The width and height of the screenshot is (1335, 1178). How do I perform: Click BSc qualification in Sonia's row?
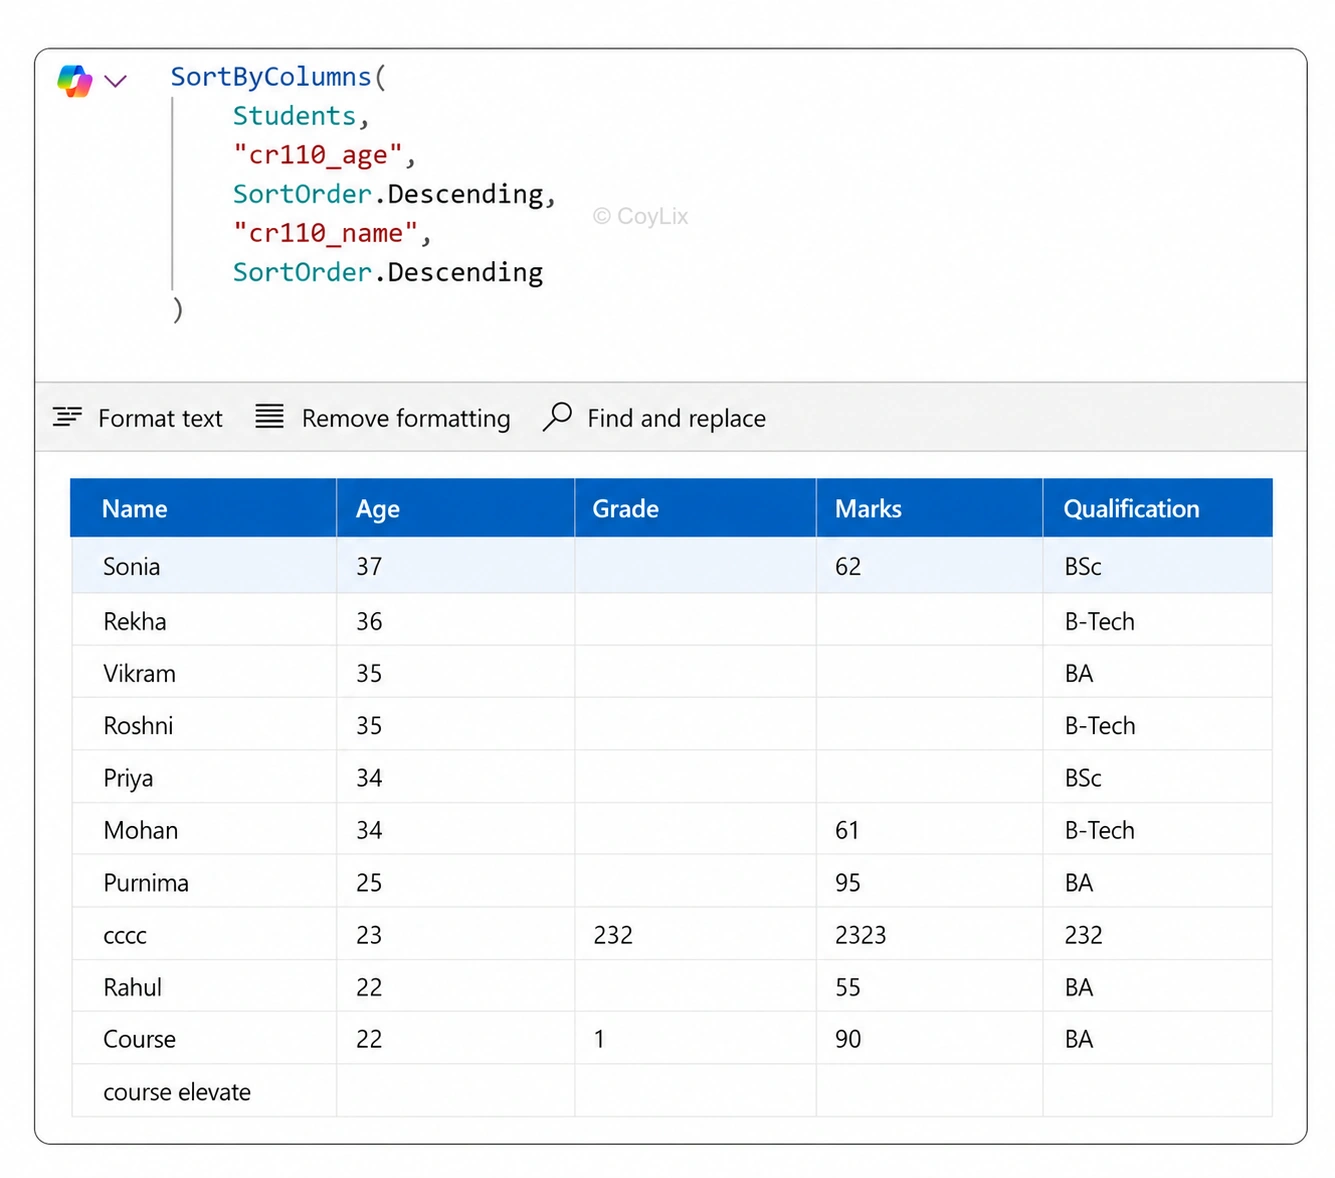1083,566
